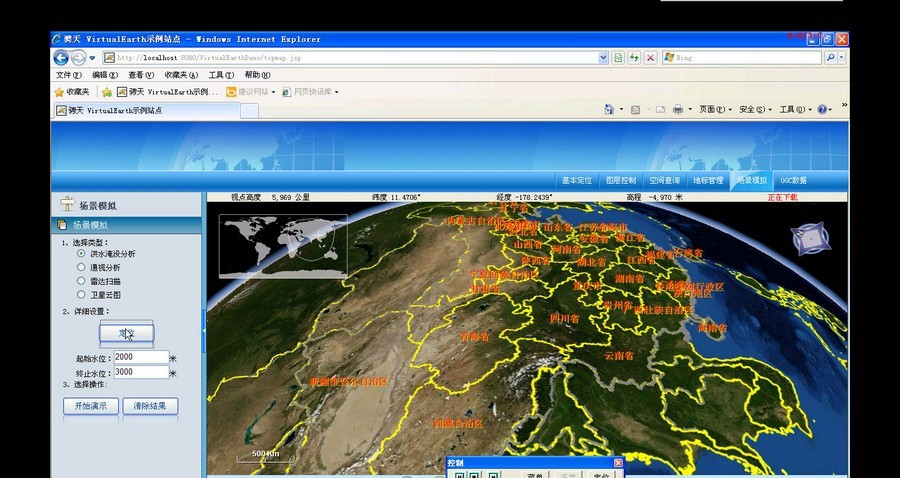Select 洪水淹没分析 radio option
900x478 pixels.
tap(81, 254)
